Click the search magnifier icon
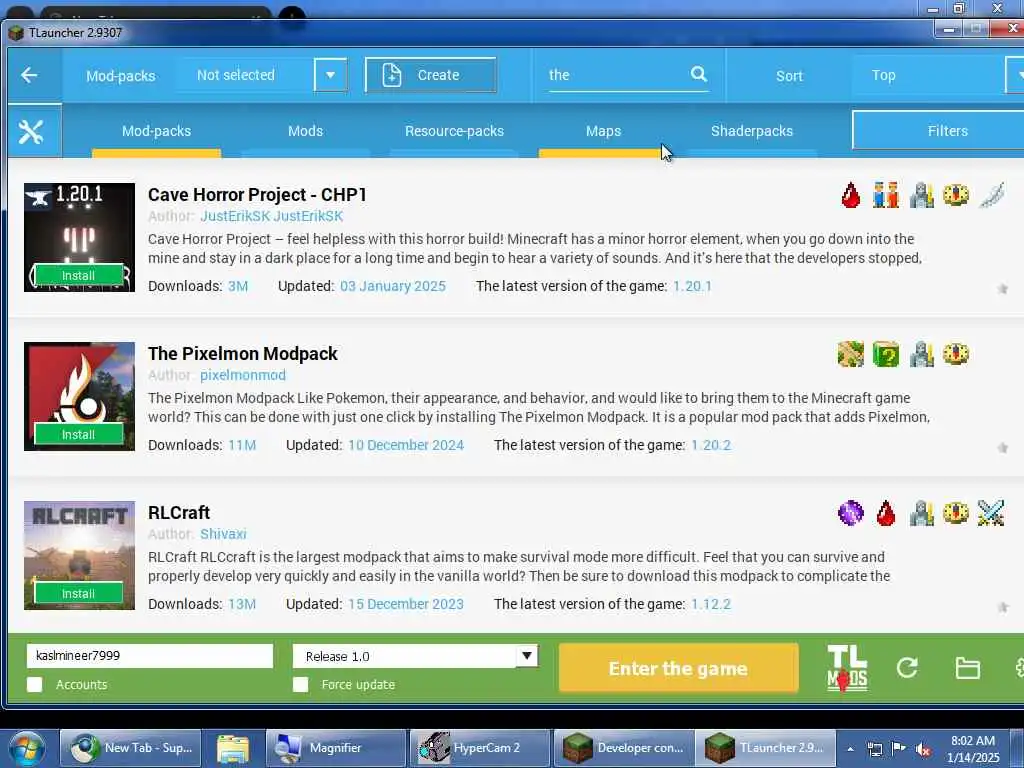Image resolution: width=1024 pixels, height=768 pixels. 699,74
